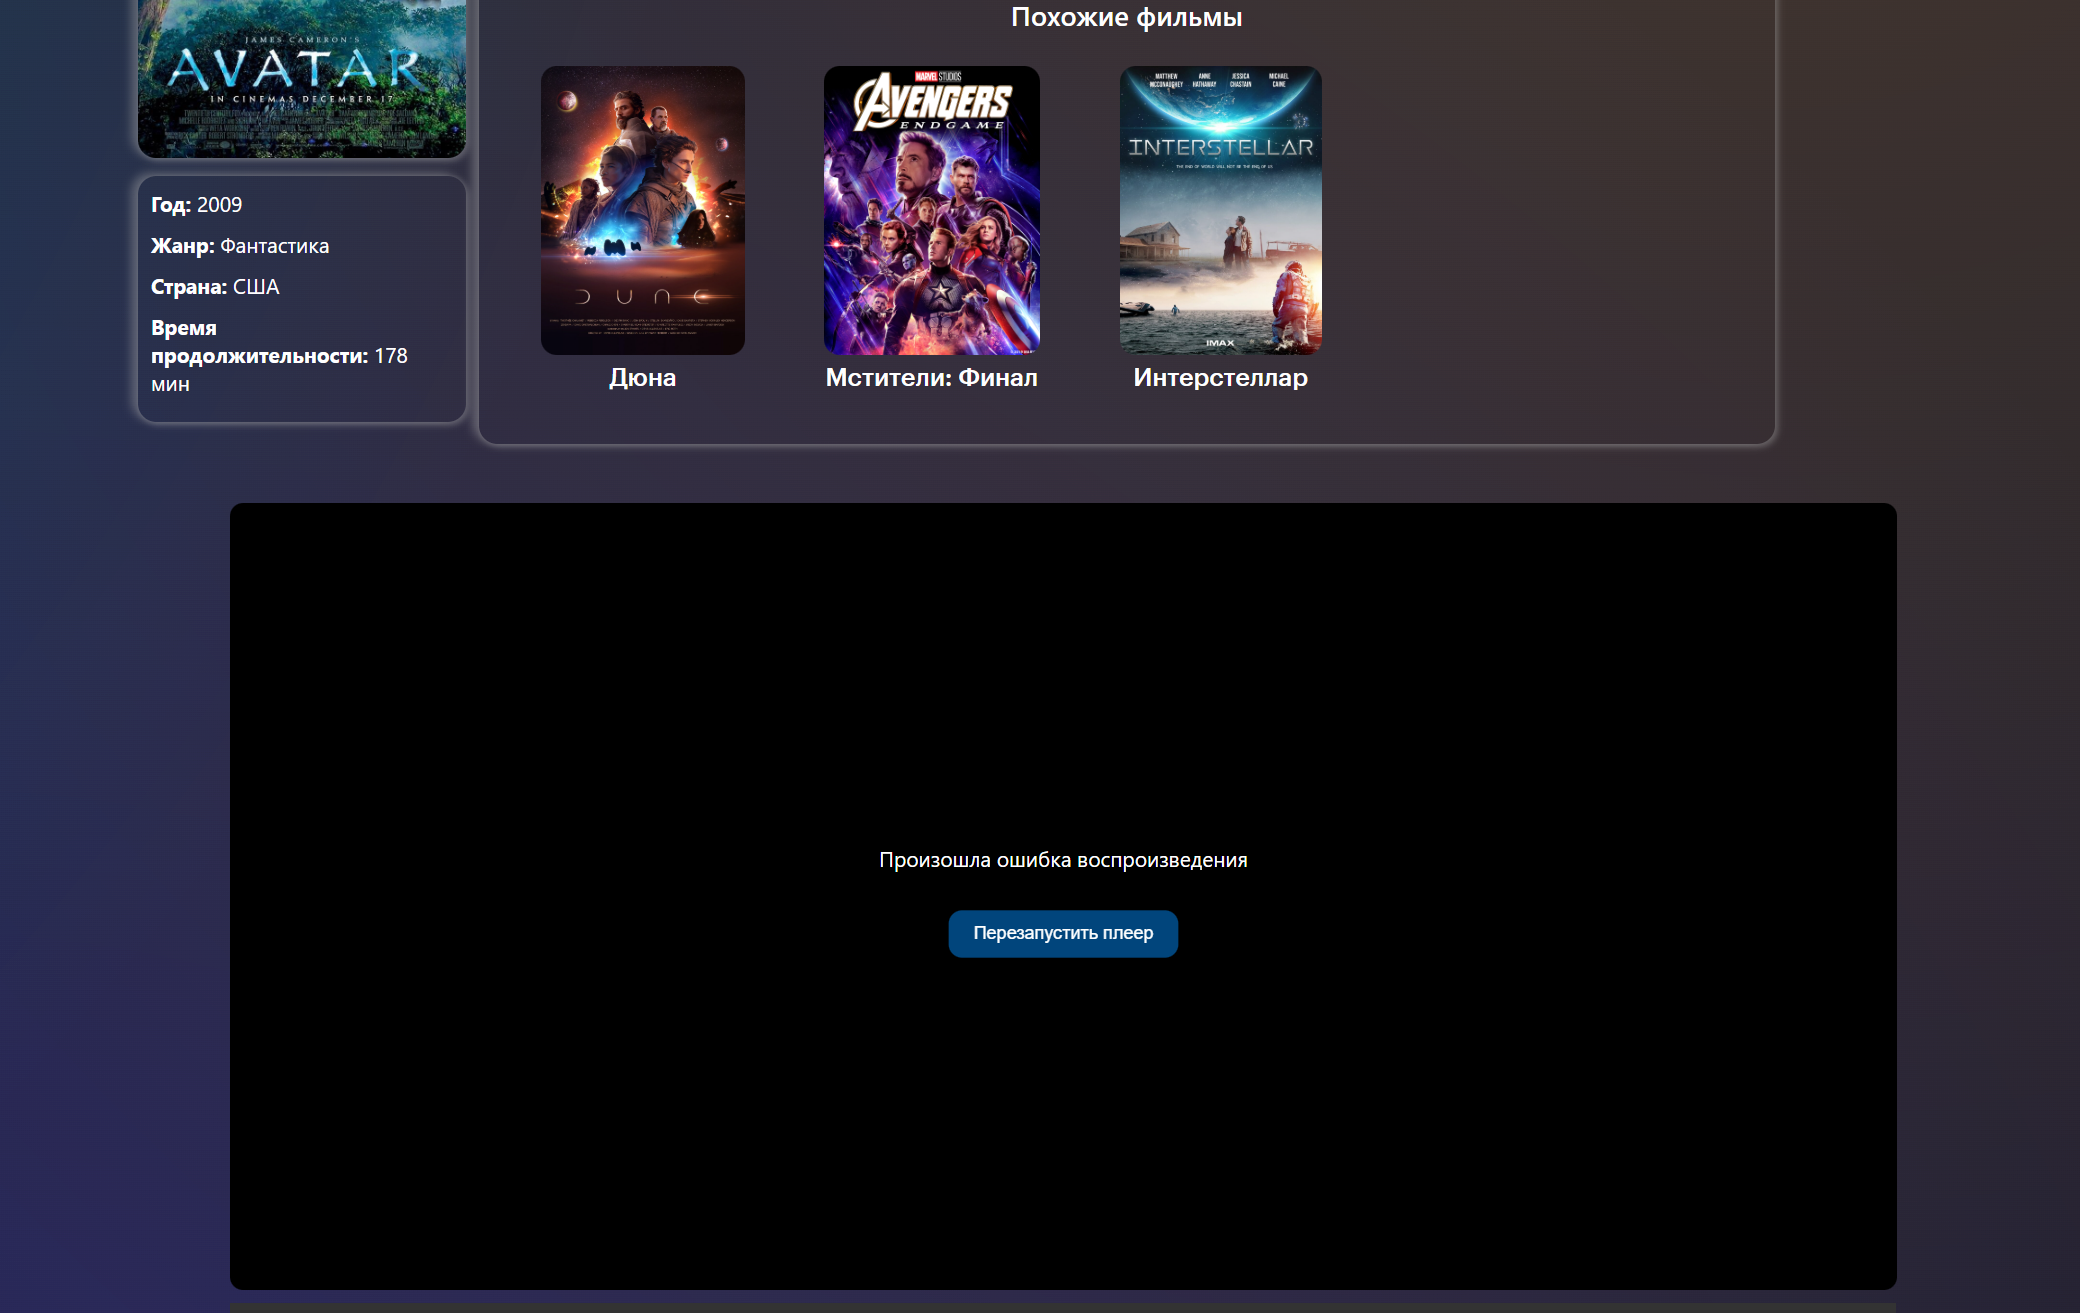Click the 'Год: 2009' info line

[x=197, y=205]
